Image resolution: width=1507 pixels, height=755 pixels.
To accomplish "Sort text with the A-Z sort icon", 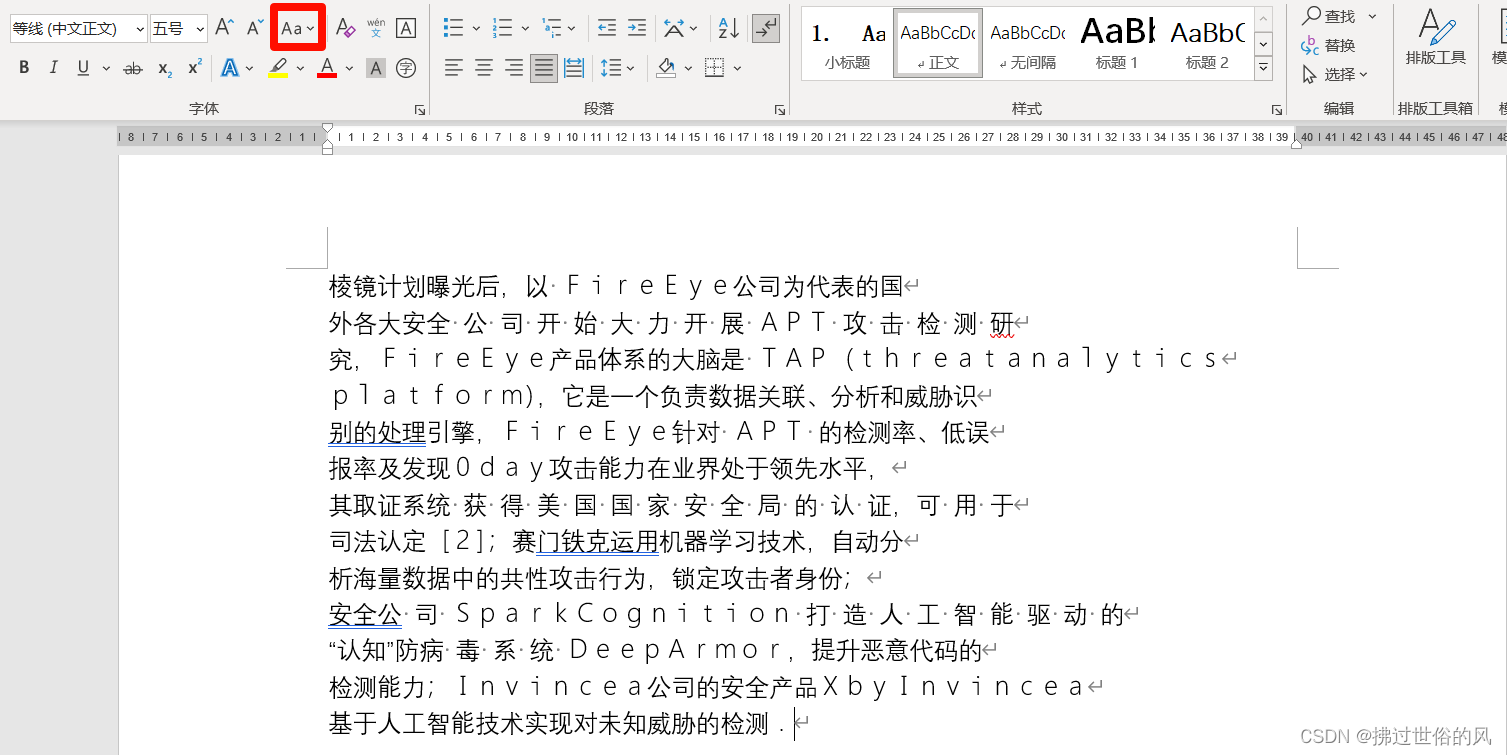I will (730, 28).
